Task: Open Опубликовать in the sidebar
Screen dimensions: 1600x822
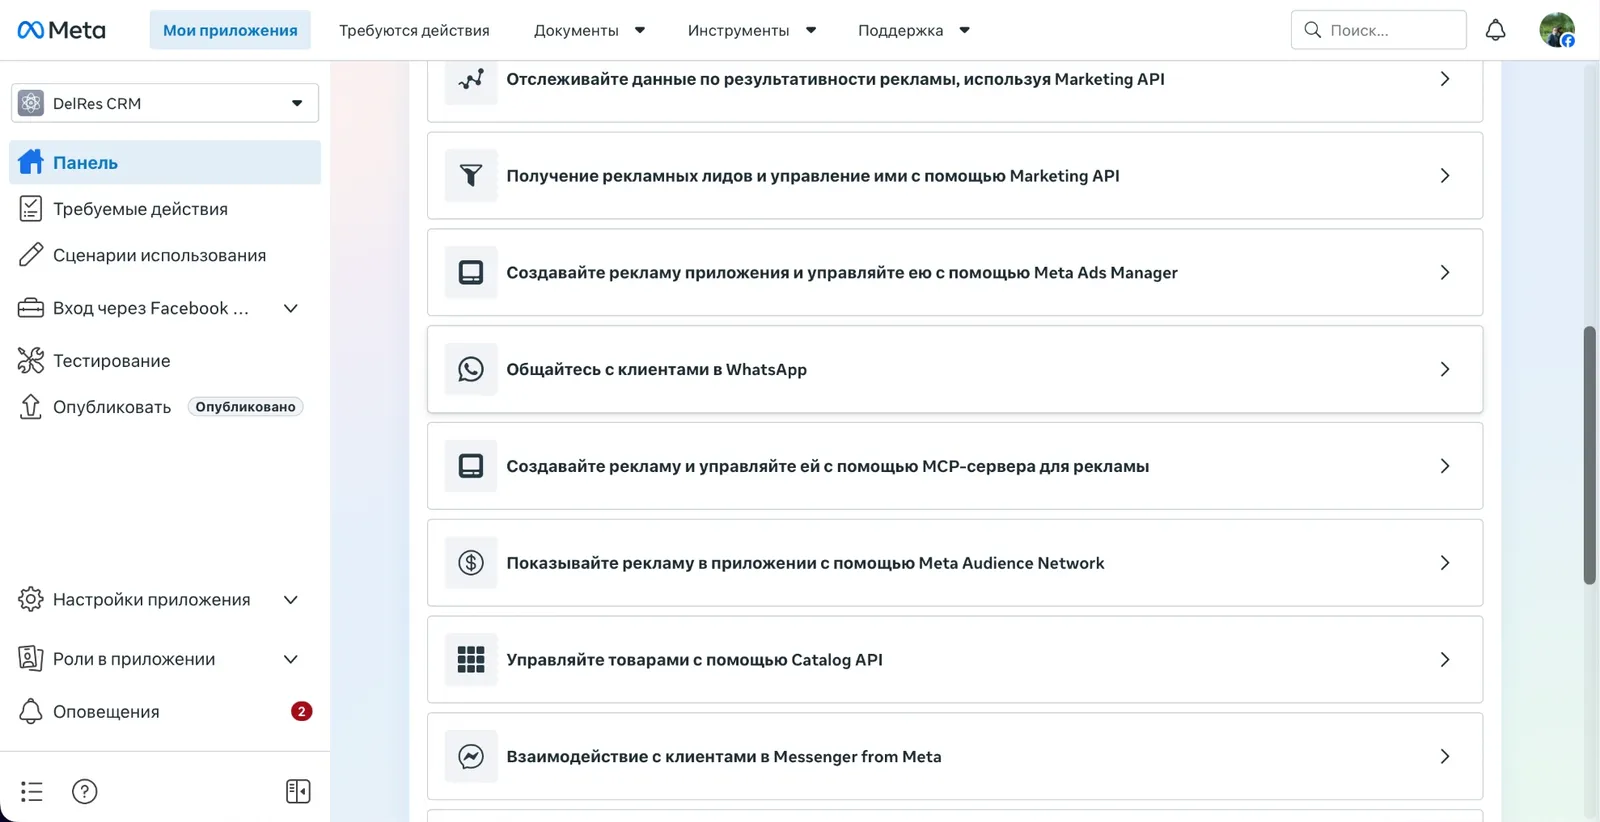Action: click(112, 407)
